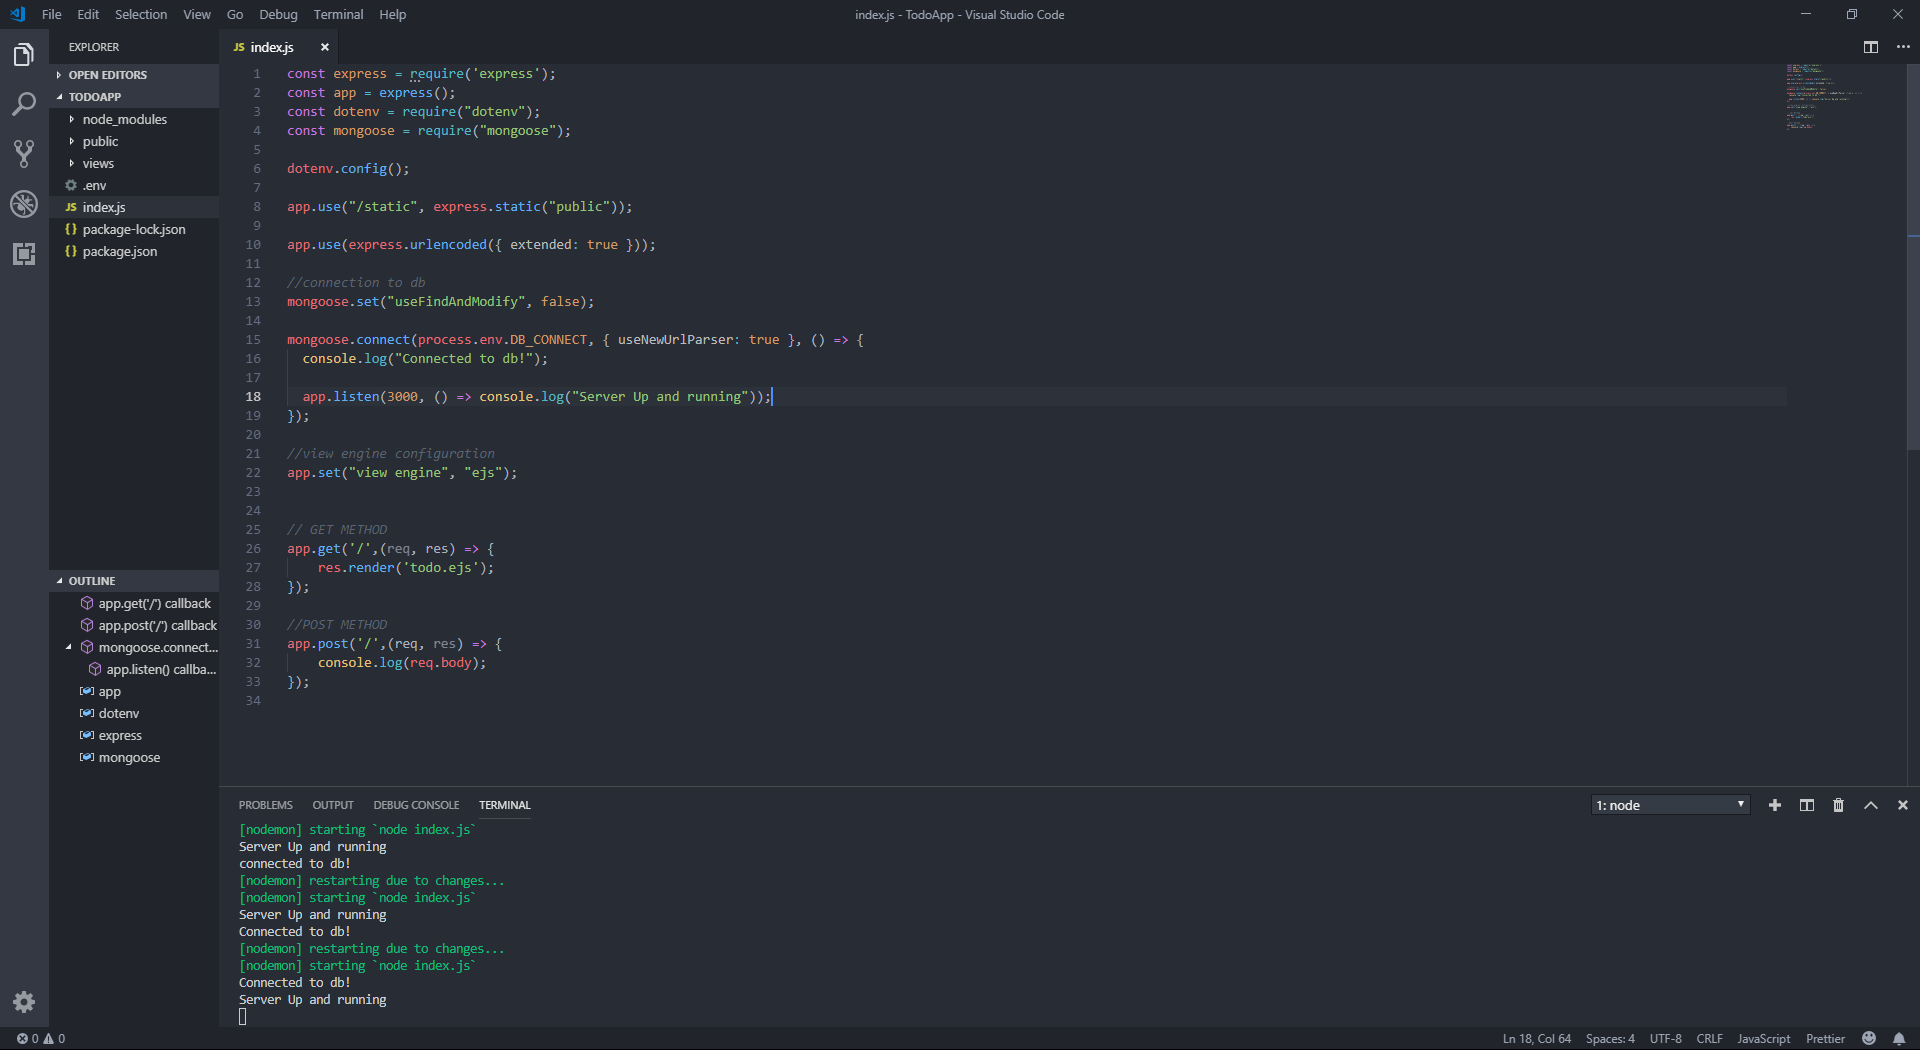Select mongoose variable in outline
1920x1050 pixels.
tap(134, 757)
